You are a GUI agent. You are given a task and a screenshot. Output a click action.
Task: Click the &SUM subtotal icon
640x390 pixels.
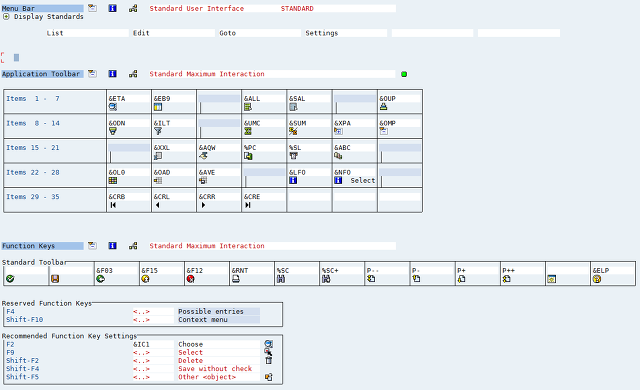pyautogui.click(x=293, y=131)
